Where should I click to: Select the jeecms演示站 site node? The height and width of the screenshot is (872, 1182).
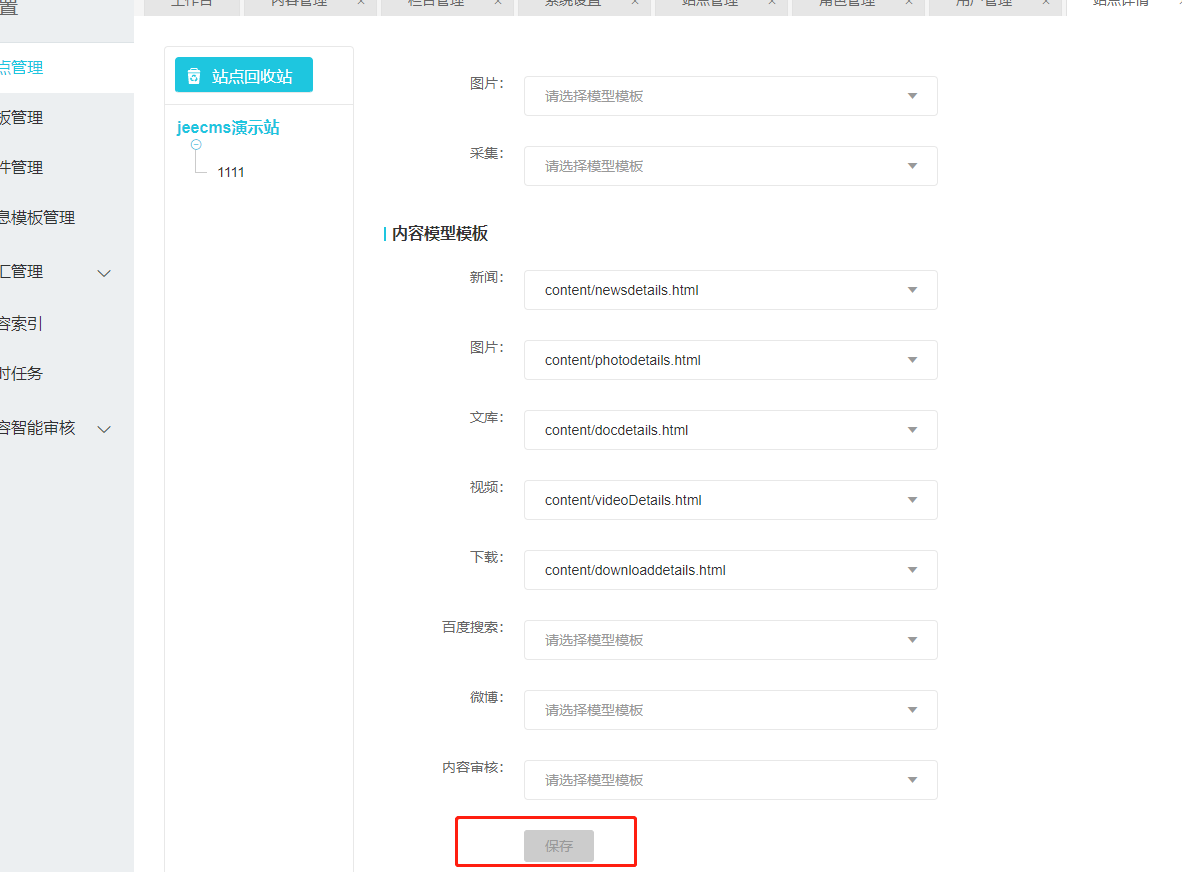(x=228, y=127)
